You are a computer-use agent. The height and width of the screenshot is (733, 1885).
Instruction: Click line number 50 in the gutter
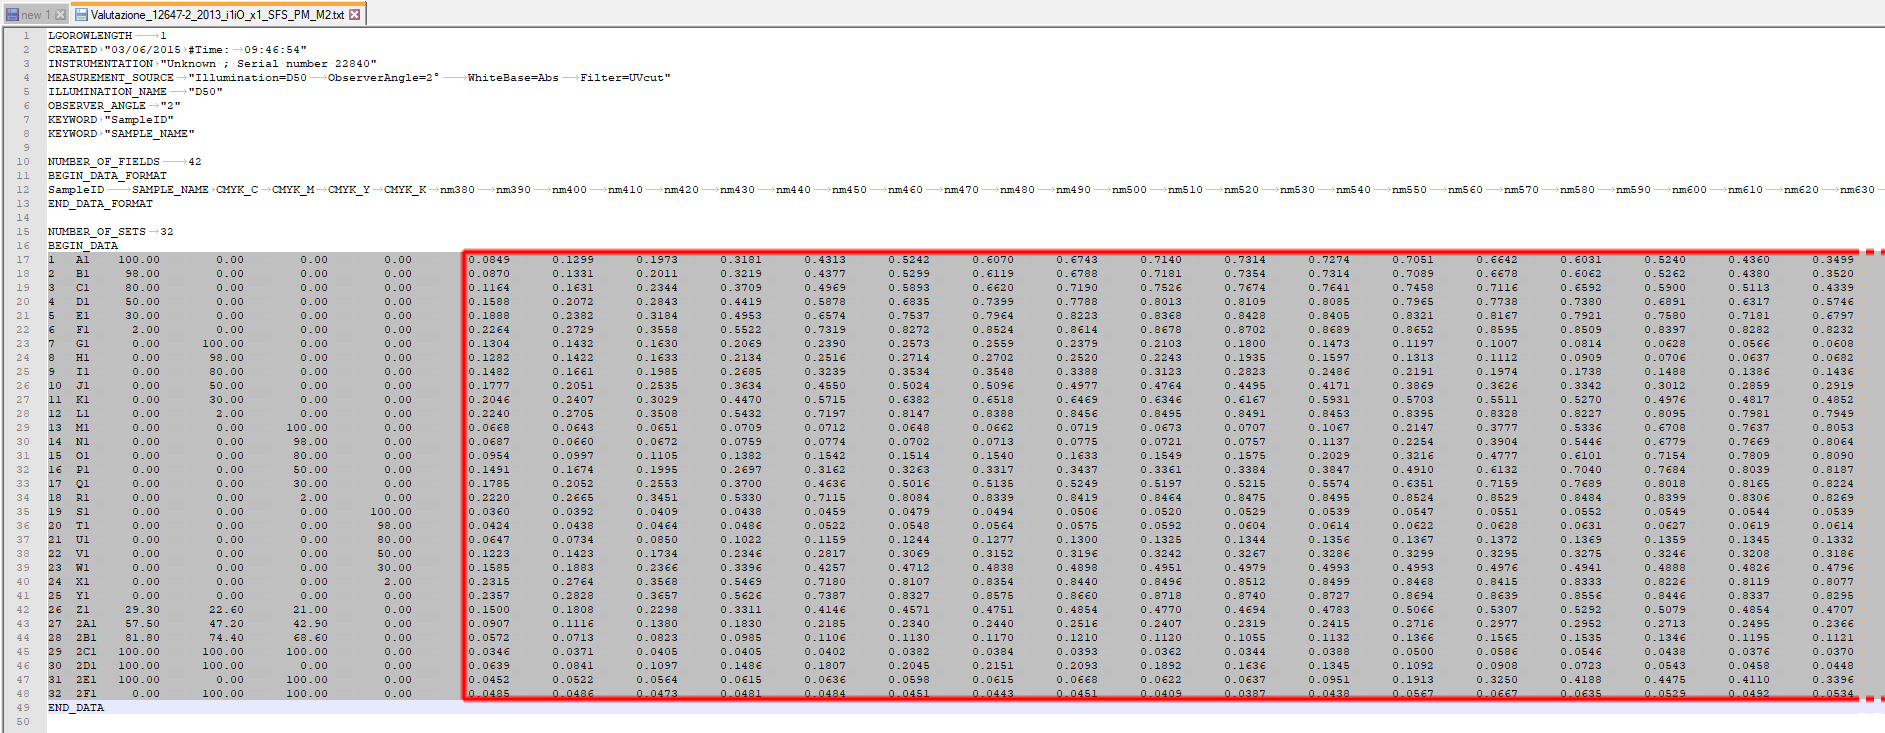[x=23, y=722]
